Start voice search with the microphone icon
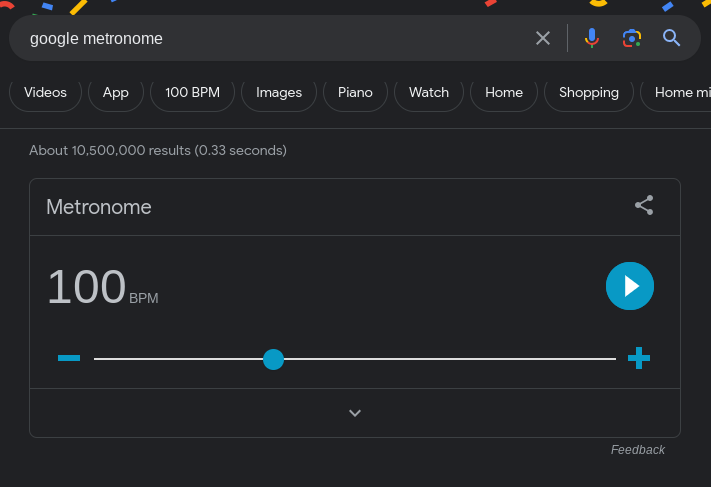 pos(592,38)
